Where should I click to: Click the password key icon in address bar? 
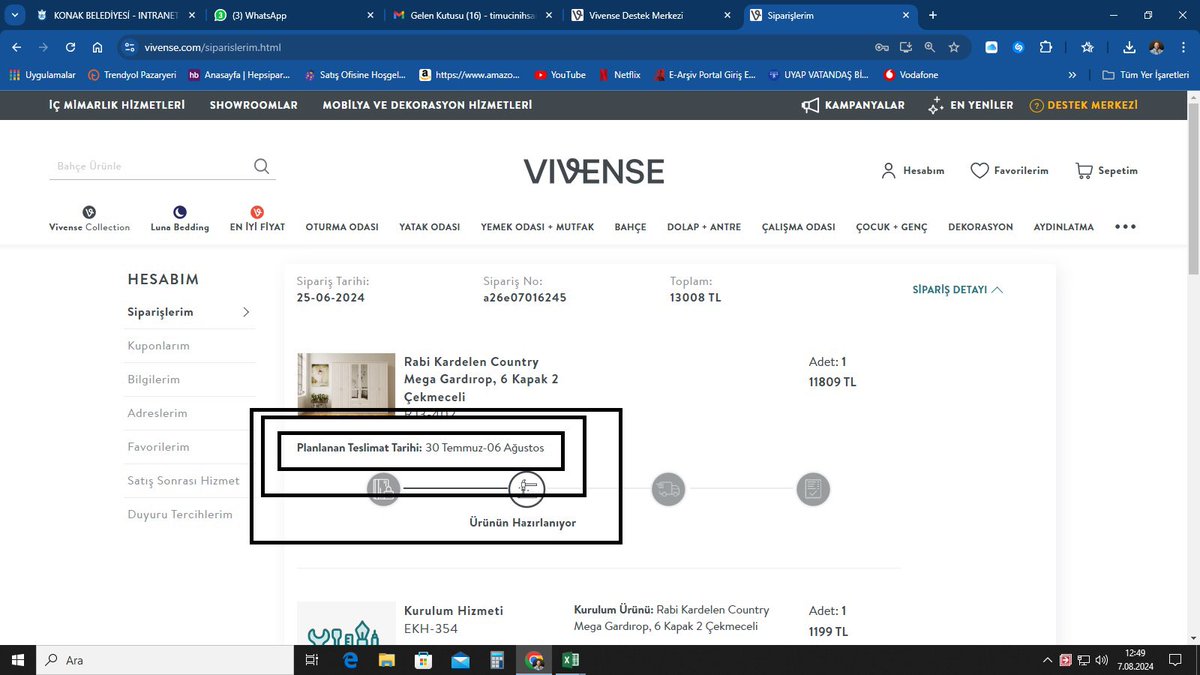click(x=881, y=47)
